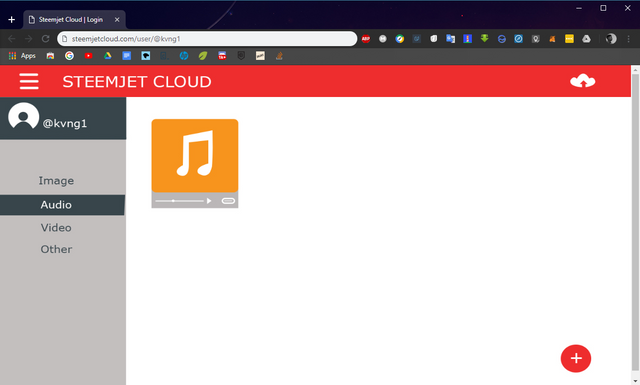The height and width of the screenshot is (385, 640).
Task: Open the black bird bookmark icon
Action: 146,56
